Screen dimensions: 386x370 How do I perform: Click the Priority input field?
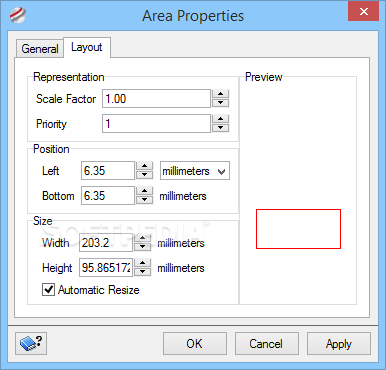[156, 124]
